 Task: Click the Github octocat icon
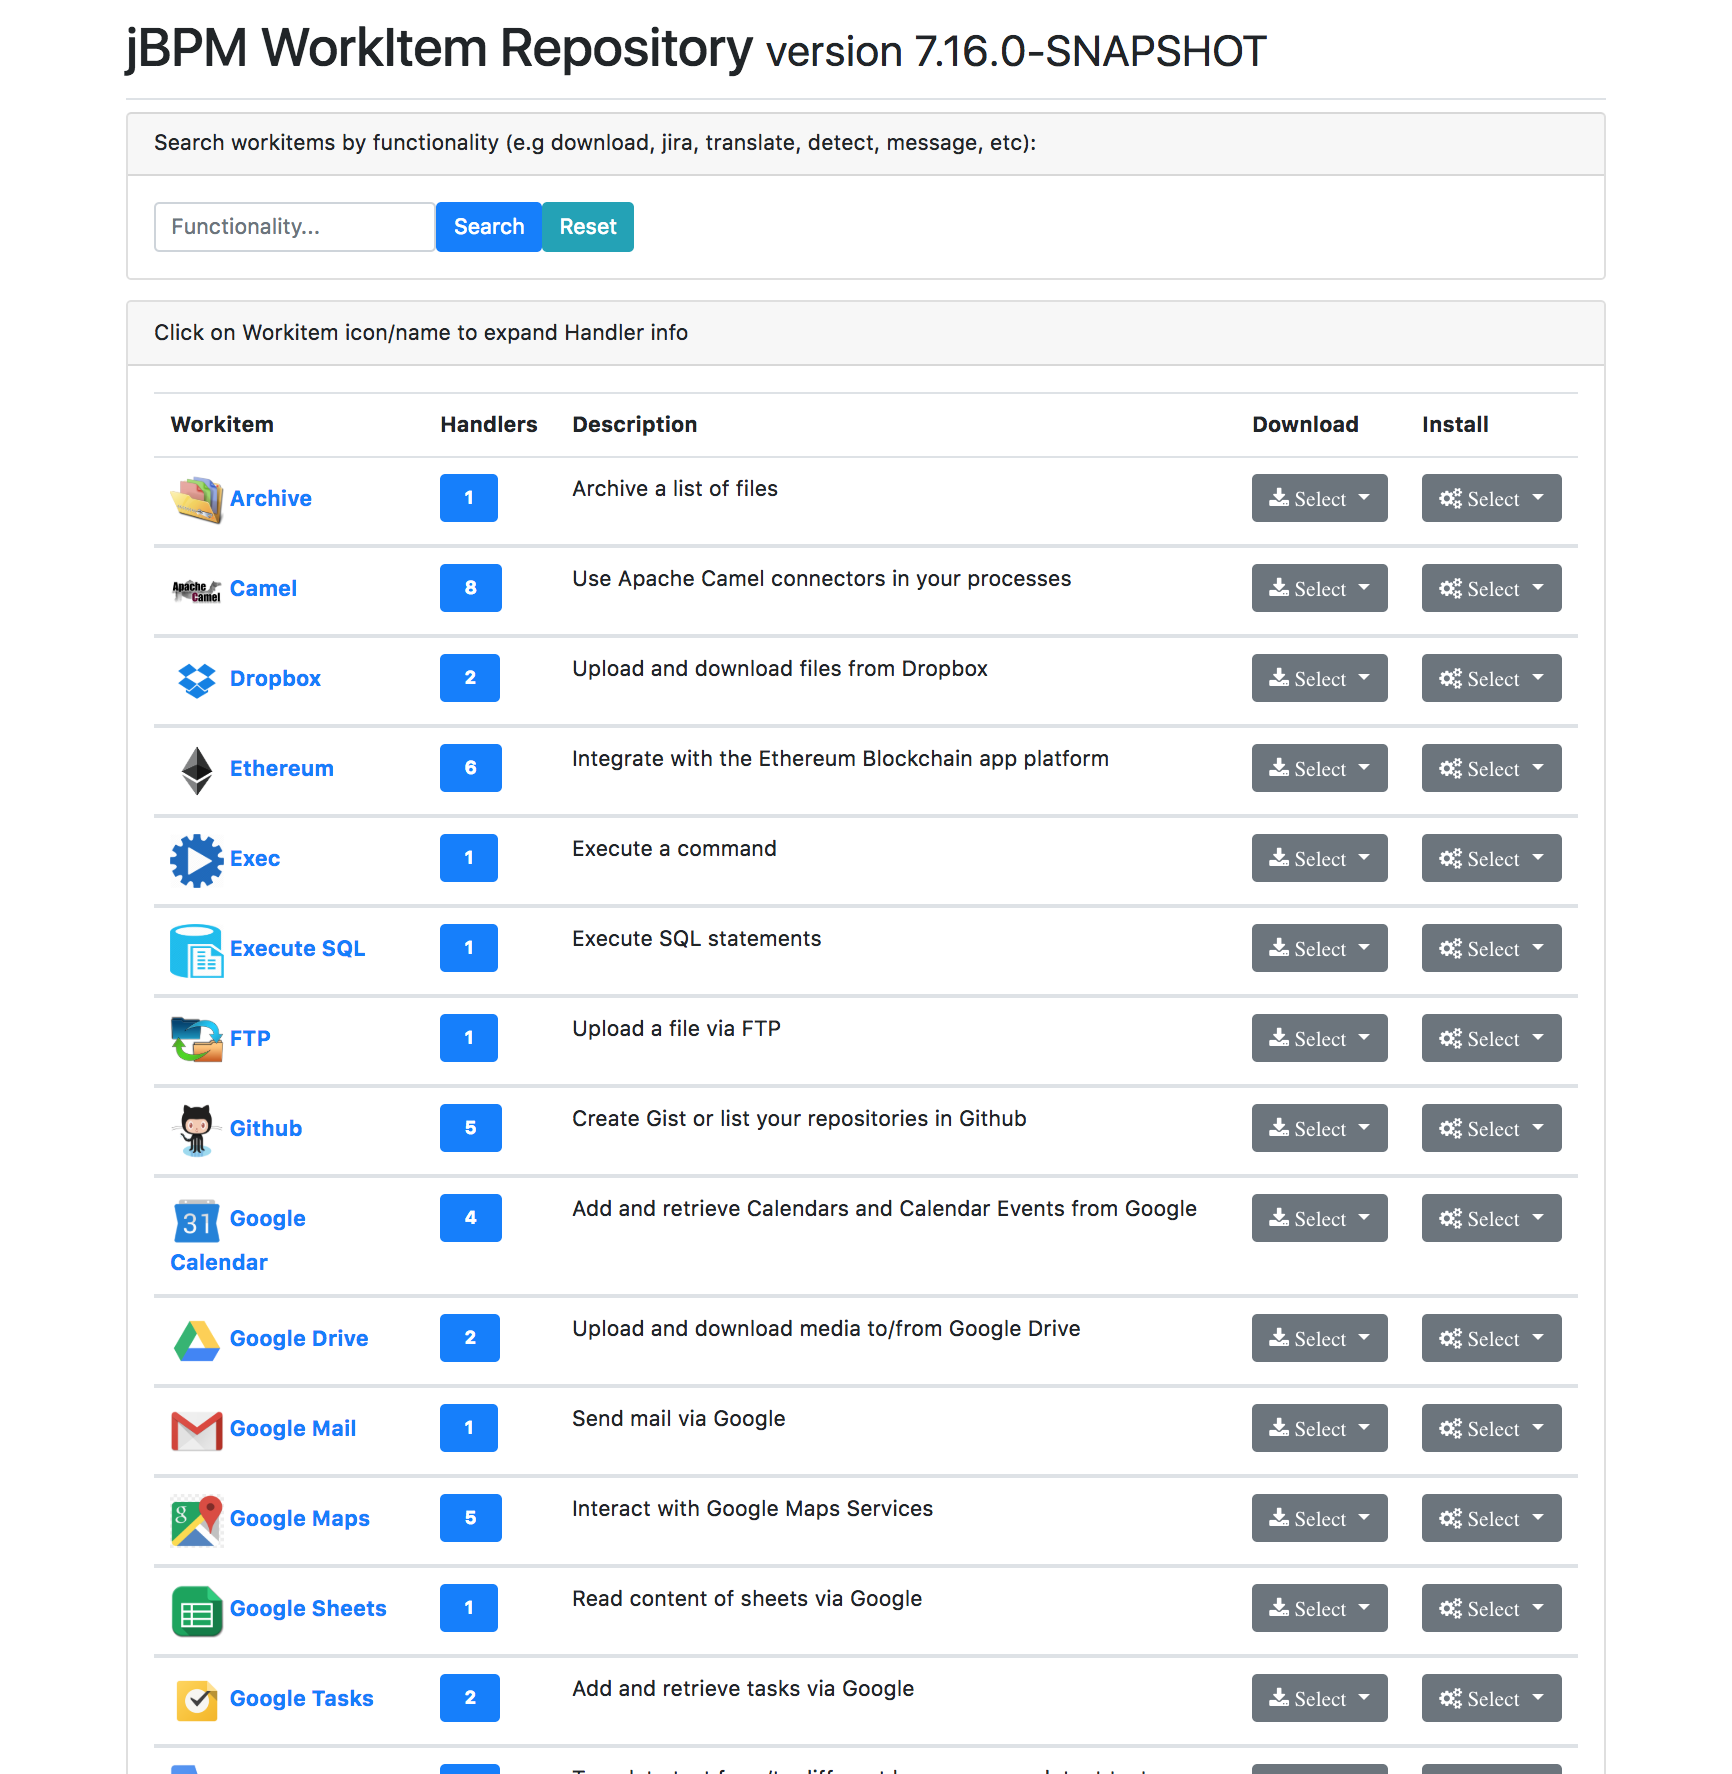click(x=197, y=1130)
